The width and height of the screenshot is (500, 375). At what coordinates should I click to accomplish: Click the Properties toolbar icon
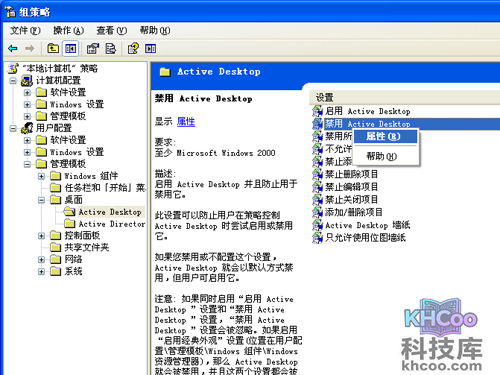[x=93, y=49]
